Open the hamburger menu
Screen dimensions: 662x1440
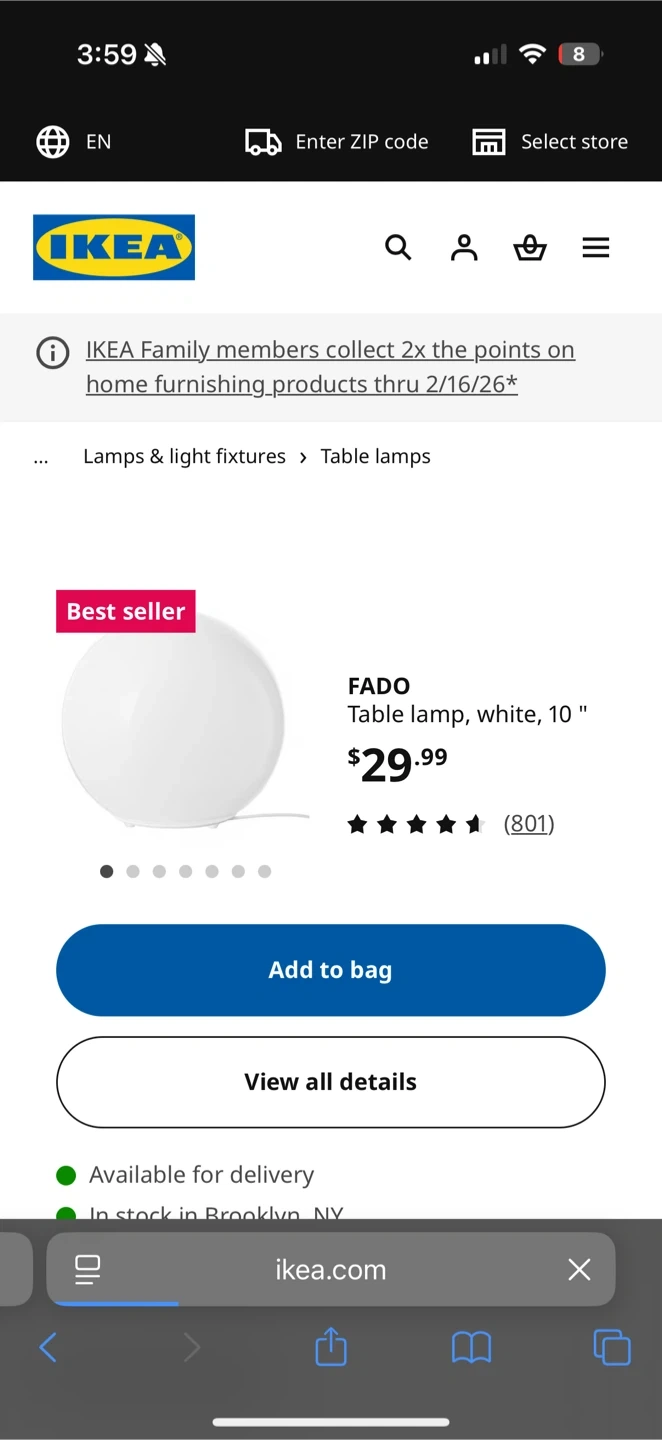(x=596, y=247)
